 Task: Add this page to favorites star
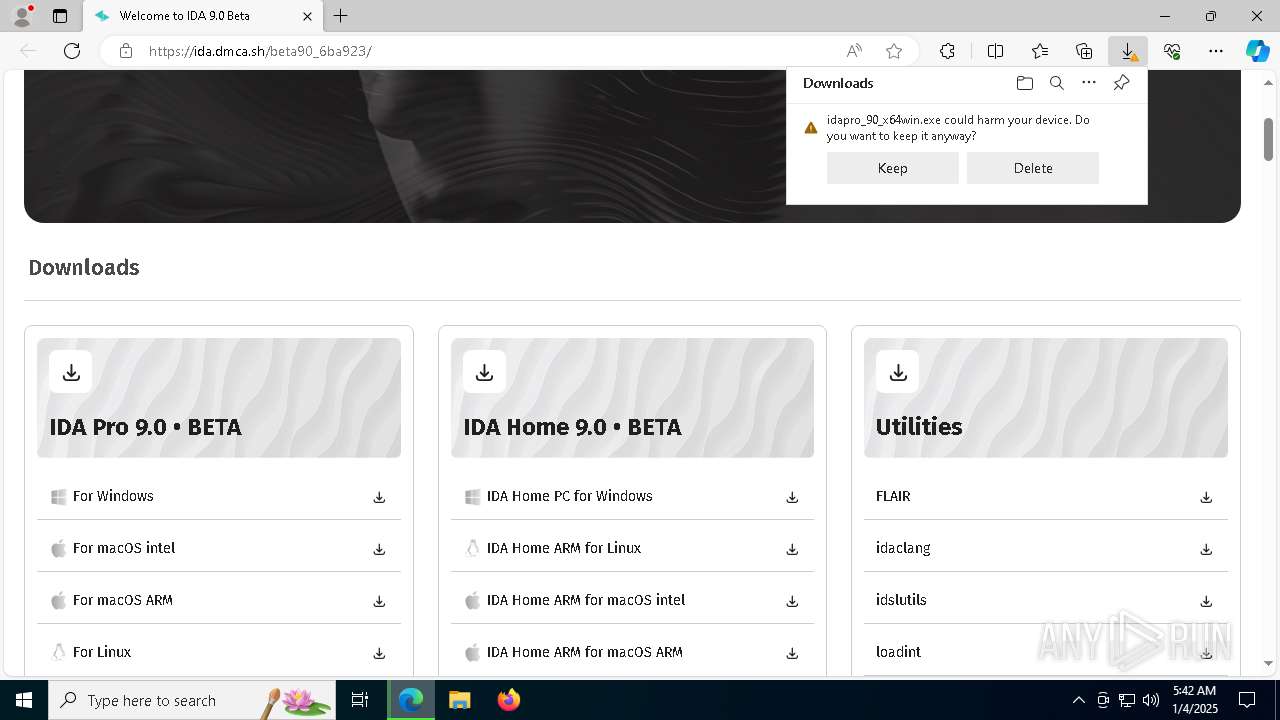click(894, 51)
